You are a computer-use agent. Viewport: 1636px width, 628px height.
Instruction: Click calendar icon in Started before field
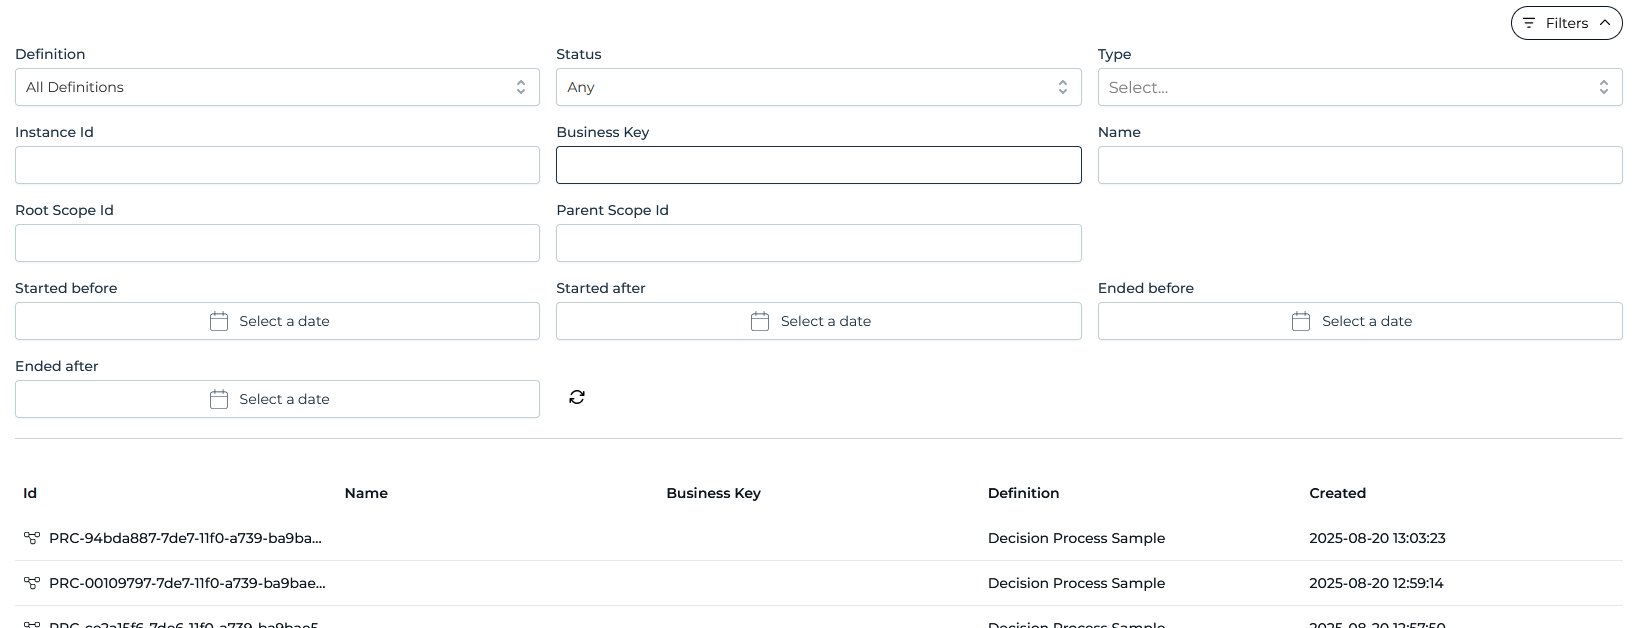pos(219,321)
